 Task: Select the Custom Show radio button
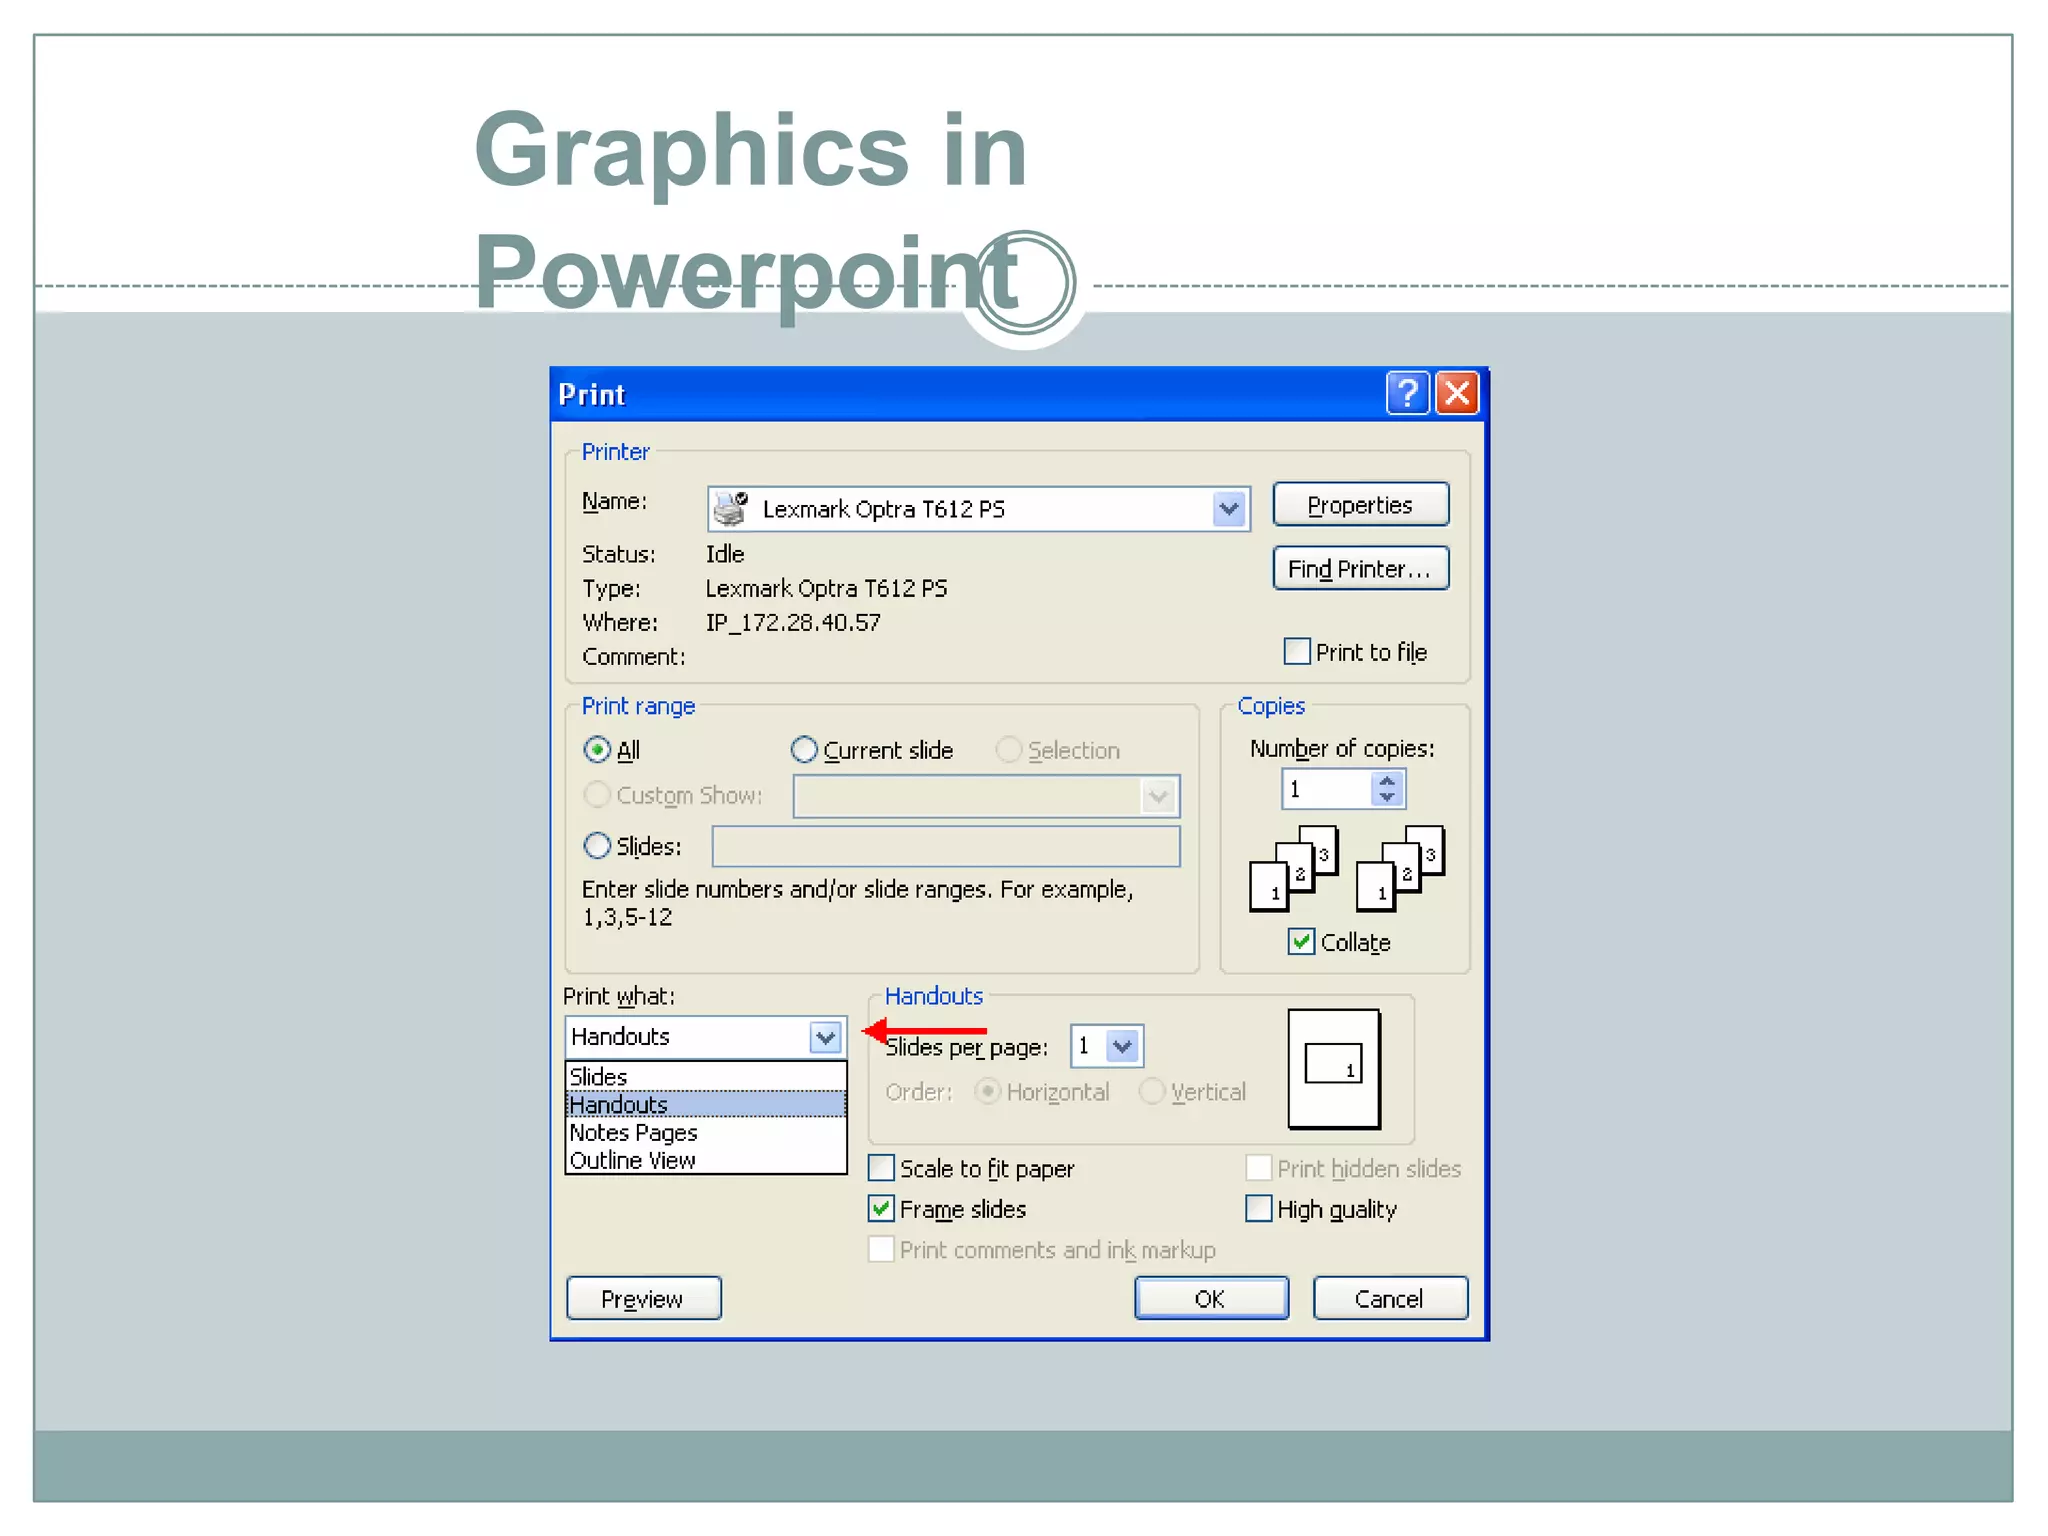[597, 795]
